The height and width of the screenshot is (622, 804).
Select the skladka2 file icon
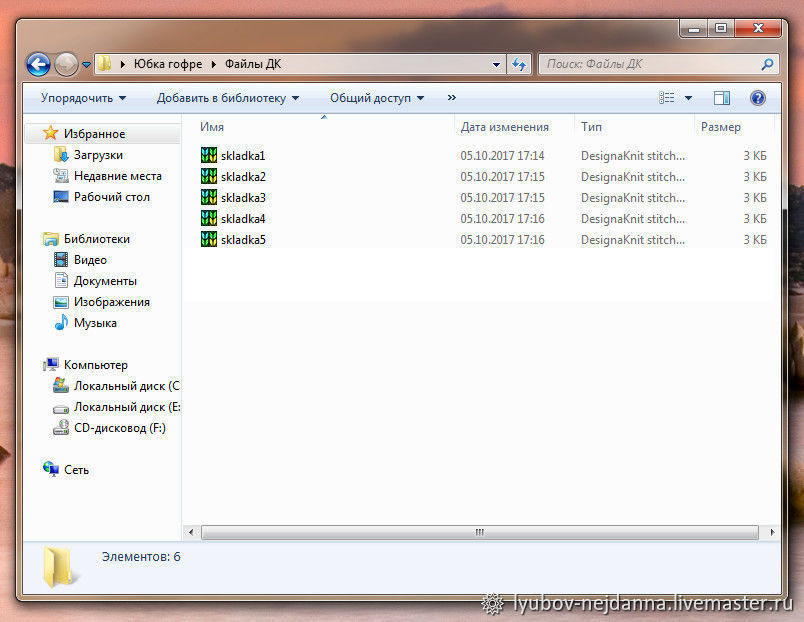(x=209, y=176)
